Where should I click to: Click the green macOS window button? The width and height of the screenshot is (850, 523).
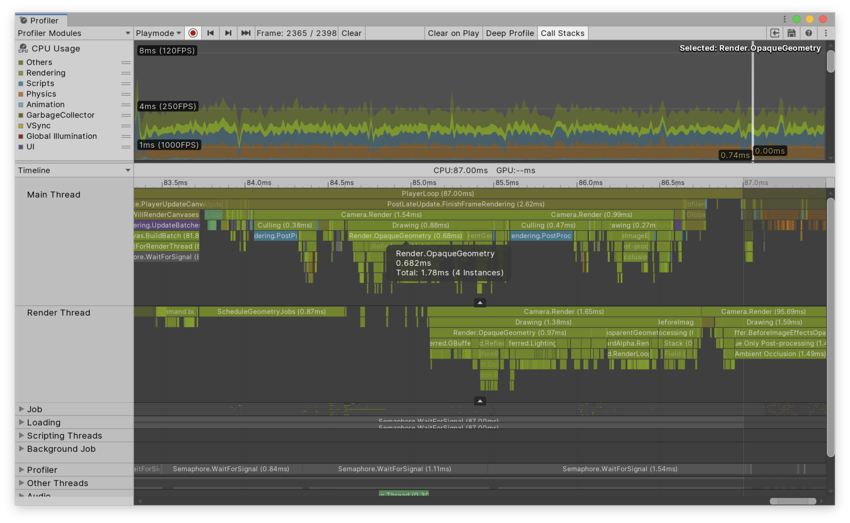[796, 19]
